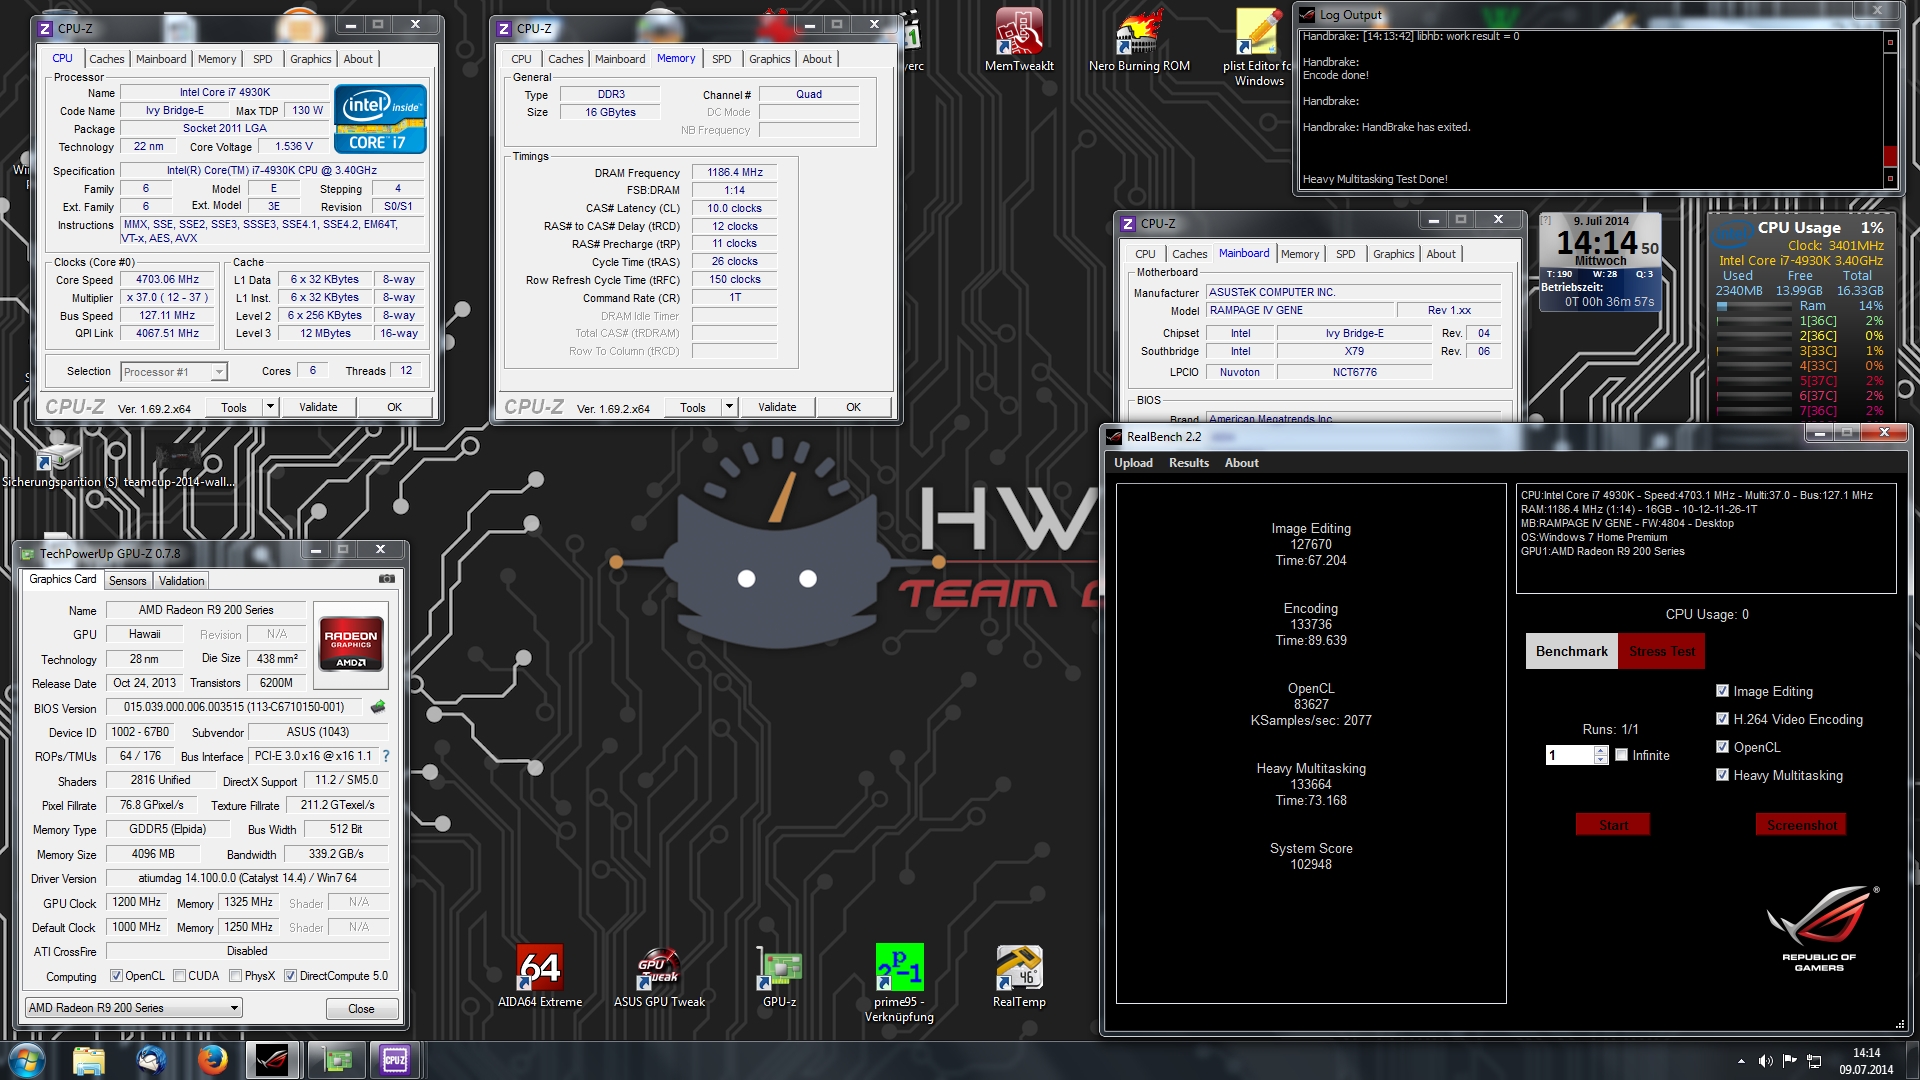Open the Results menu in RealBench

pyautogui.click(x=1189, y=463)
